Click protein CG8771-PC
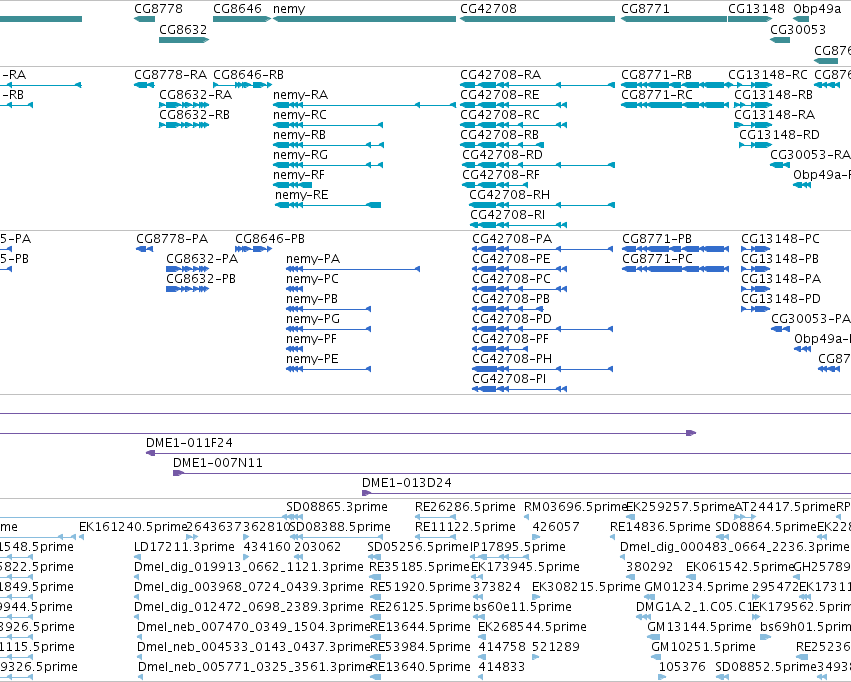 coord(675,269)
